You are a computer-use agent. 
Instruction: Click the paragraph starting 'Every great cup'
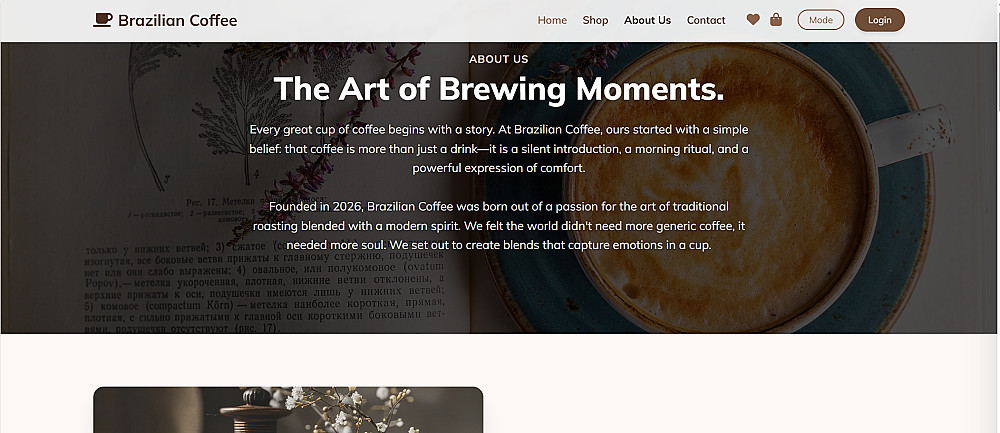pyautogui.click(x=498, y=149)
